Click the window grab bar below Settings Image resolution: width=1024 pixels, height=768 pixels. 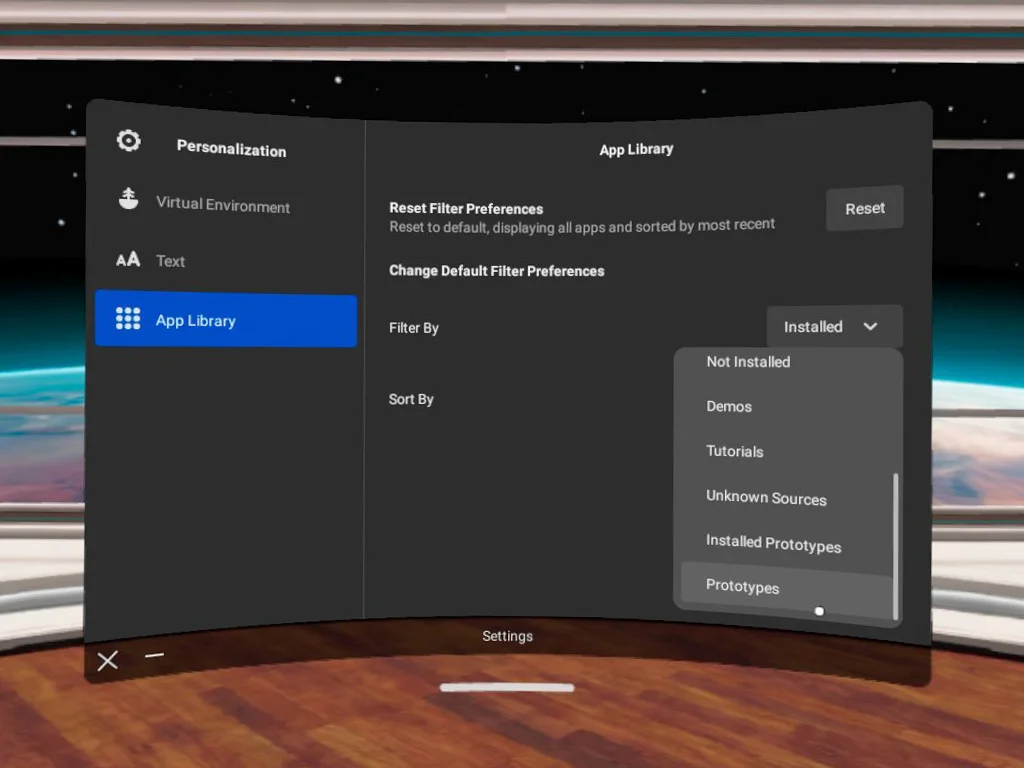click(507, 688)
